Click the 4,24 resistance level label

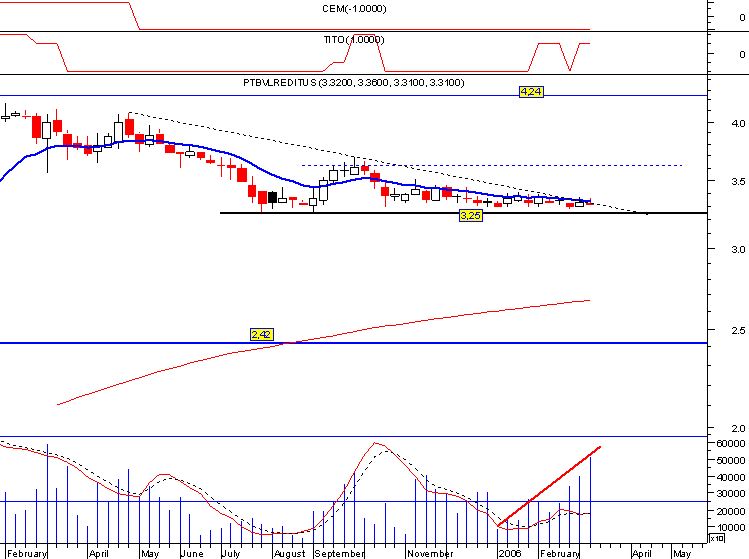(531, 92)
